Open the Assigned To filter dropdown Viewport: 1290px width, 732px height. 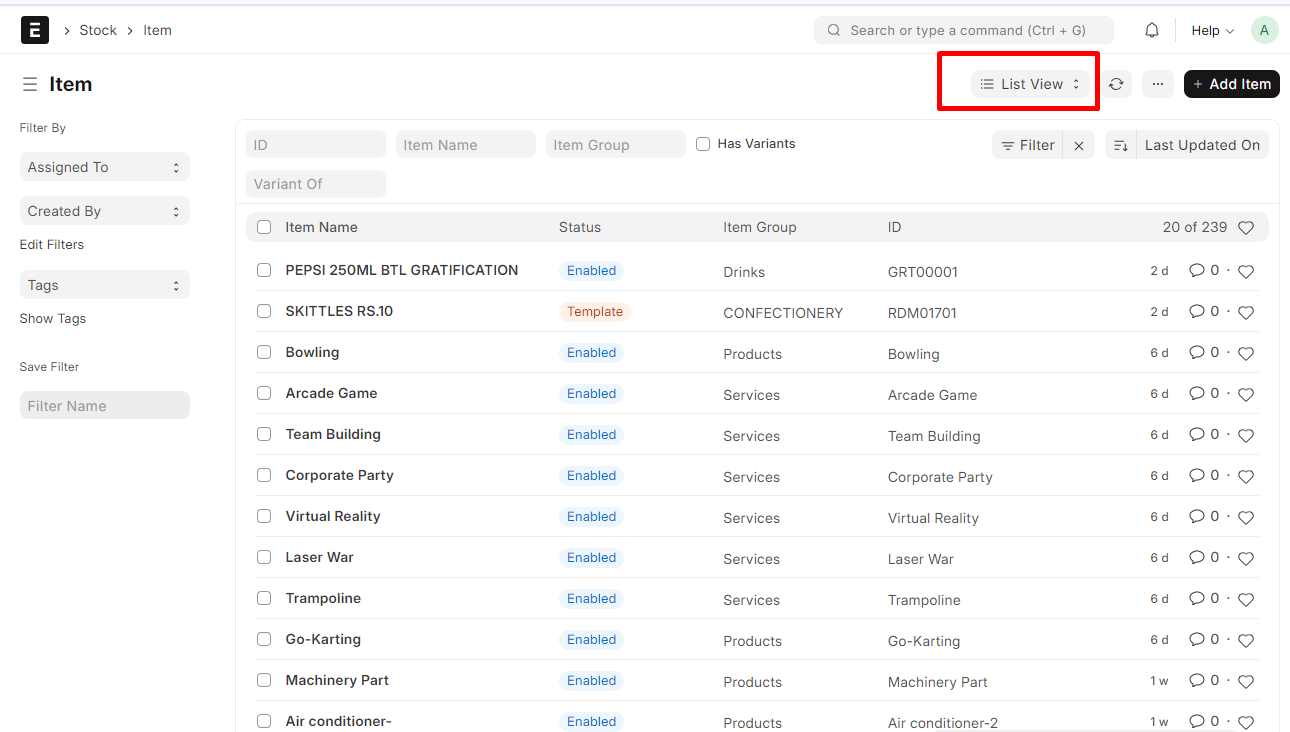104,167
